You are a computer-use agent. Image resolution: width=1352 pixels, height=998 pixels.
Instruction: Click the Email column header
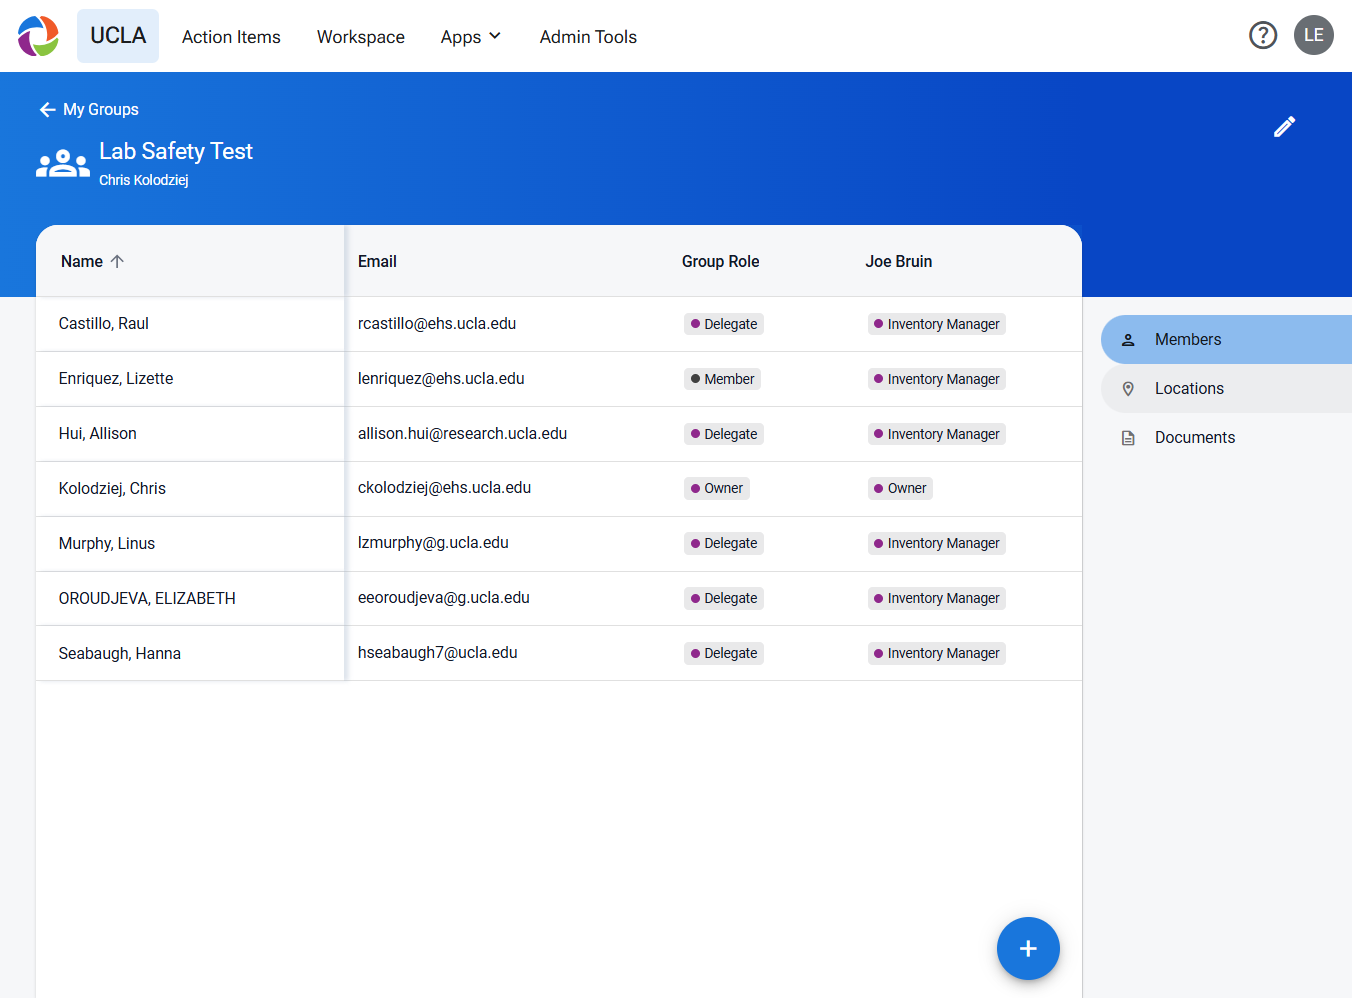point(377,261)
